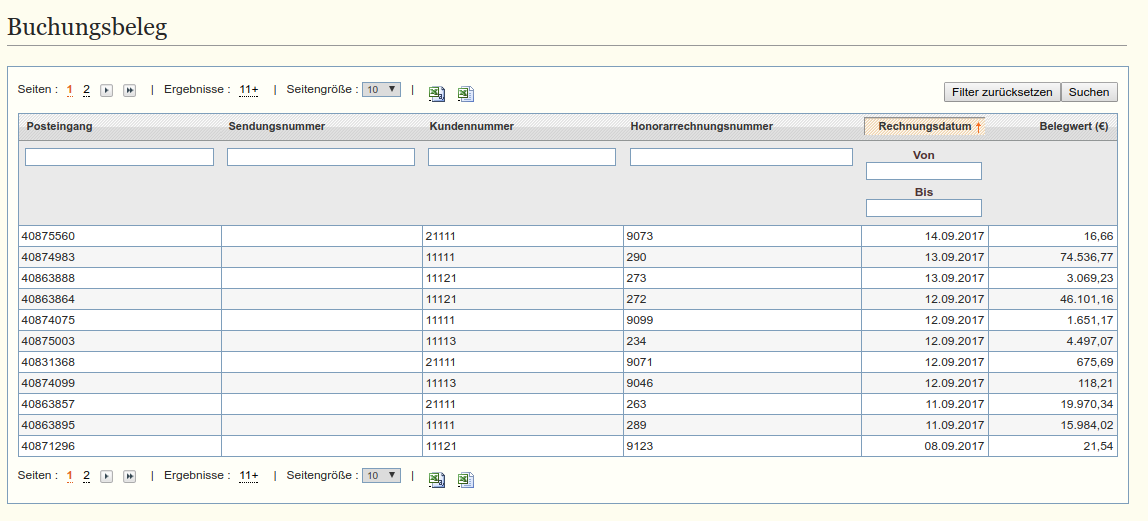Click Belegwert value 675,69

tap(1096, 362)
